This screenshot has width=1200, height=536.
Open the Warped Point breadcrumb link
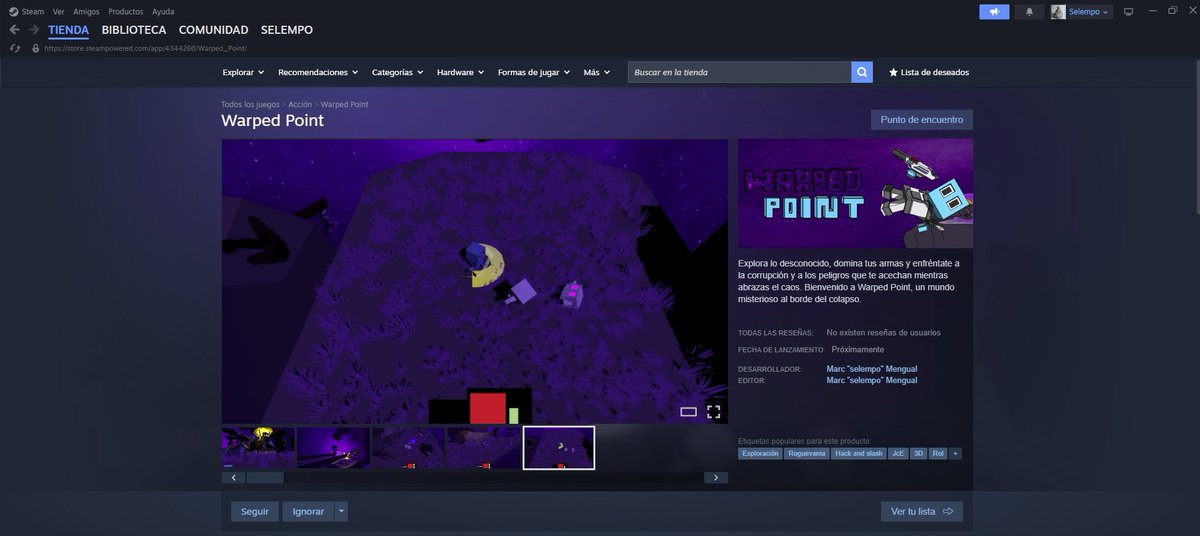click(x=344, y=104)
